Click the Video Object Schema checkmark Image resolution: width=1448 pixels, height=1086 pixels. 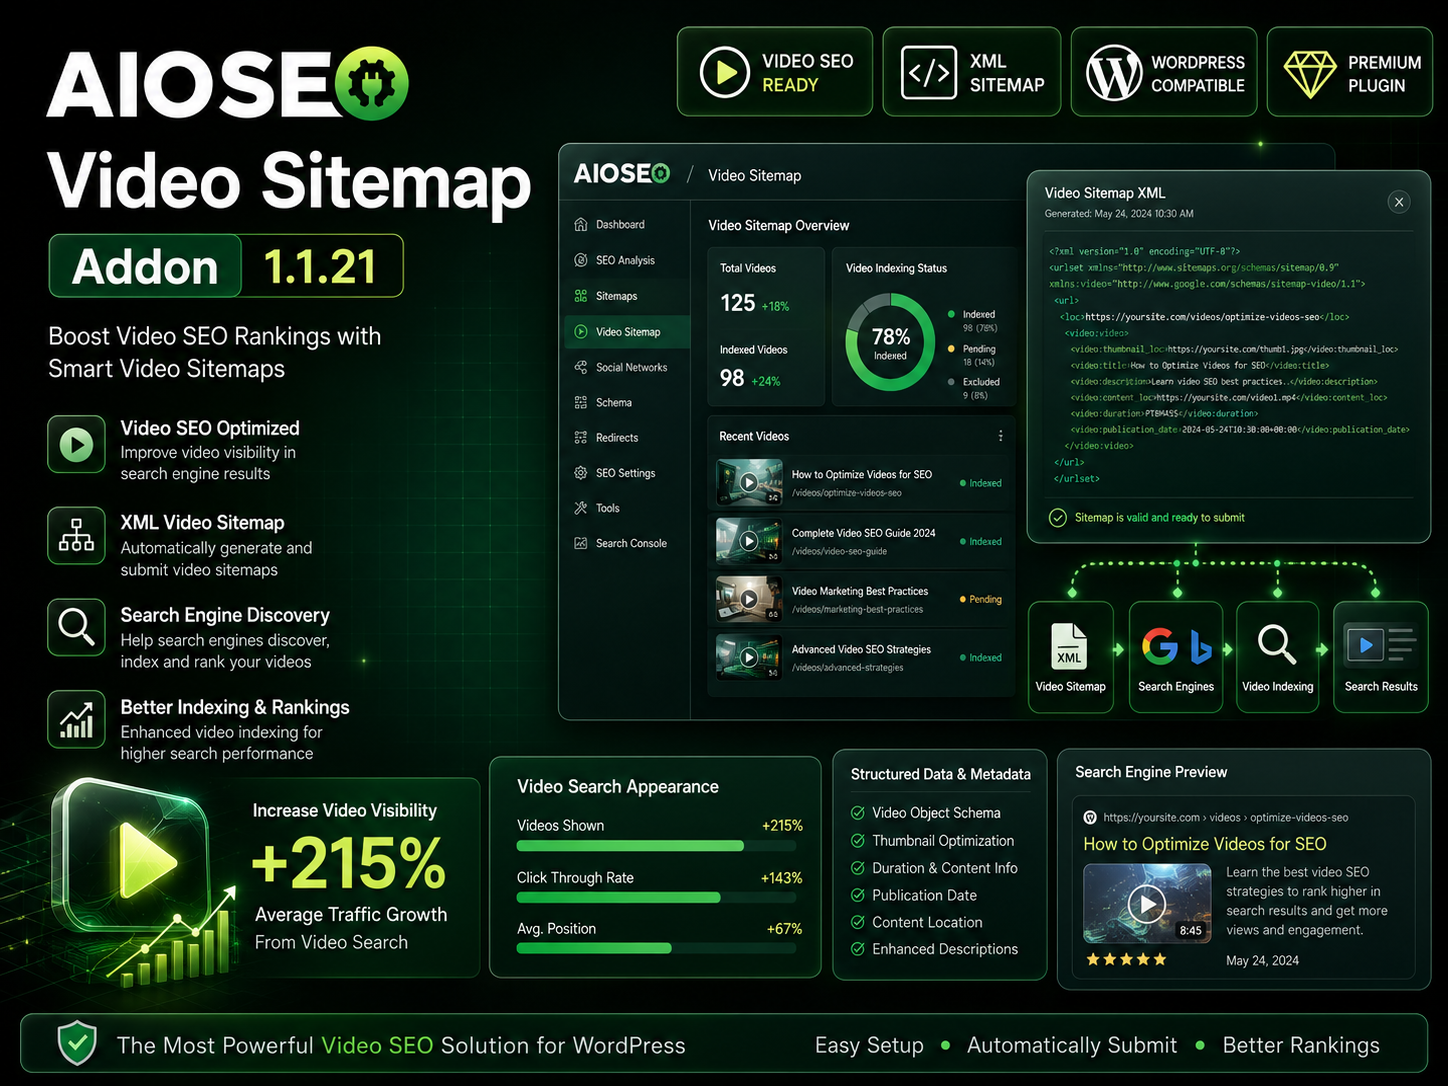(x=857, y=813)
